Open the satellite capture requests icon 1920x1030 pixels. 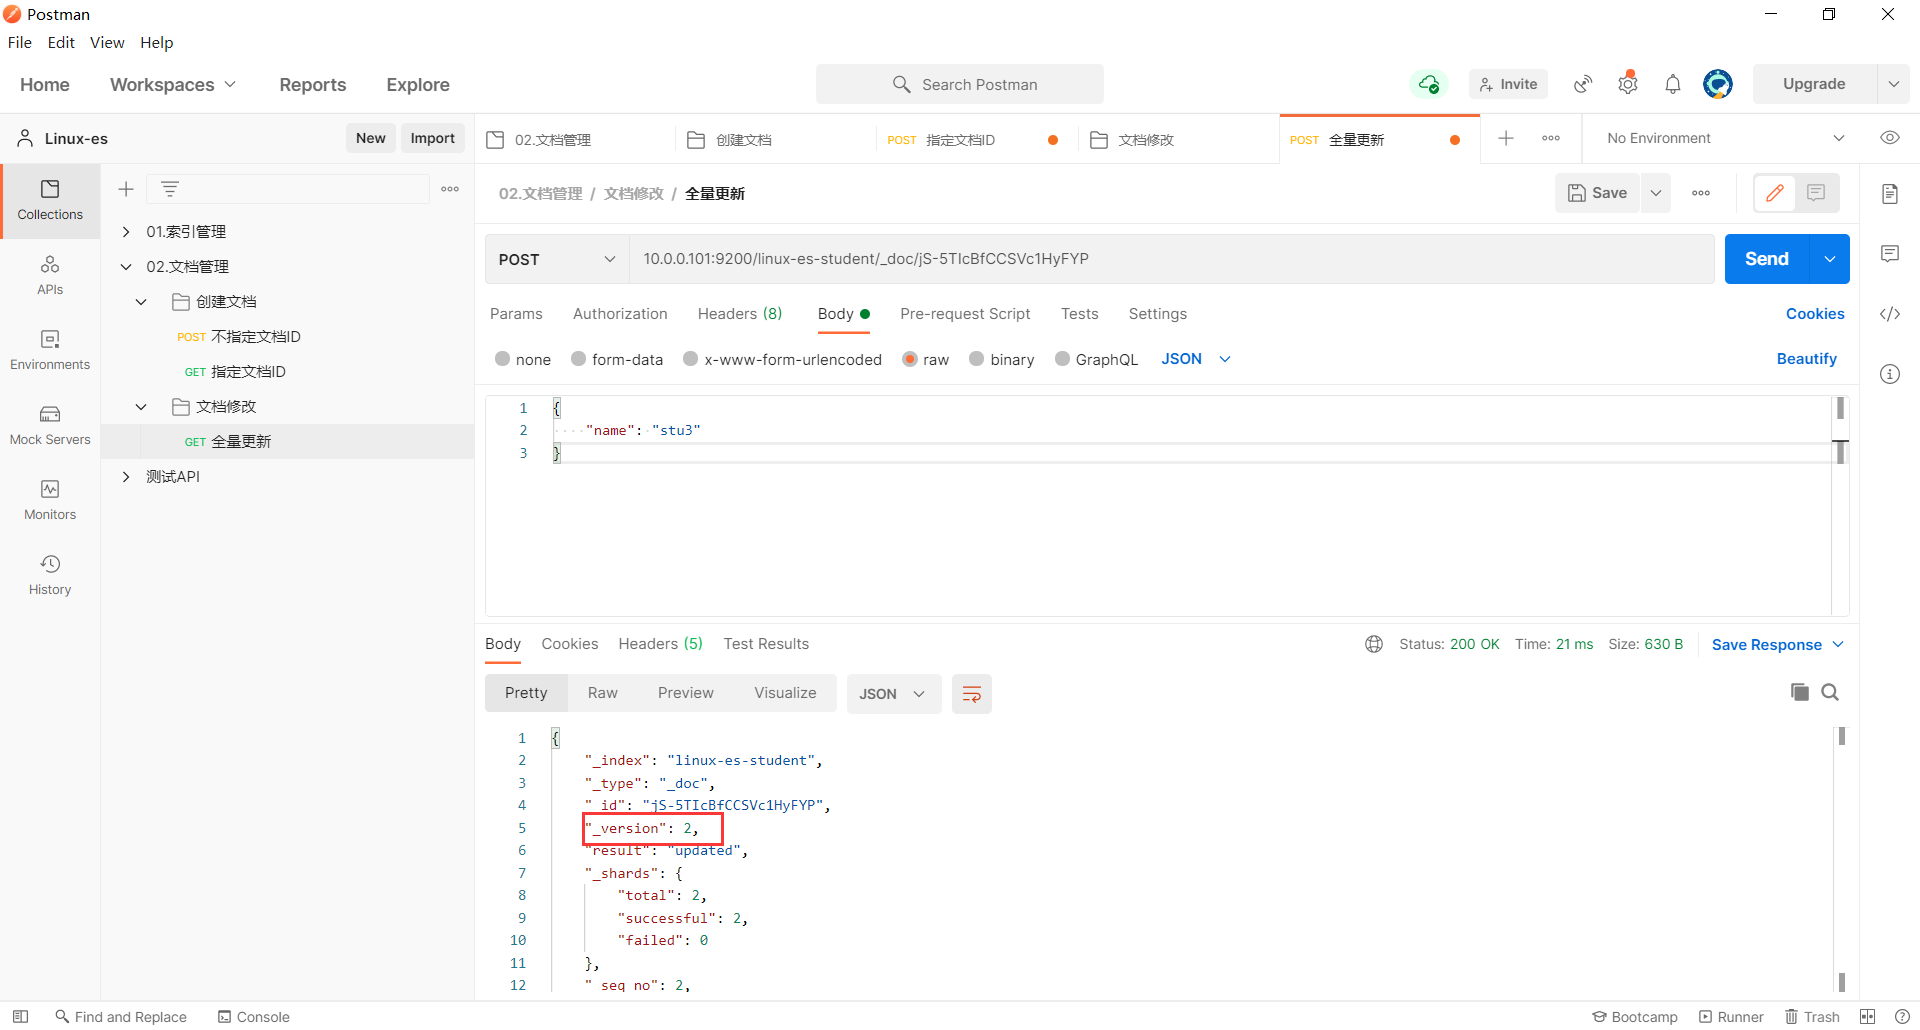pyautogui.click(x=1583, y=84)
